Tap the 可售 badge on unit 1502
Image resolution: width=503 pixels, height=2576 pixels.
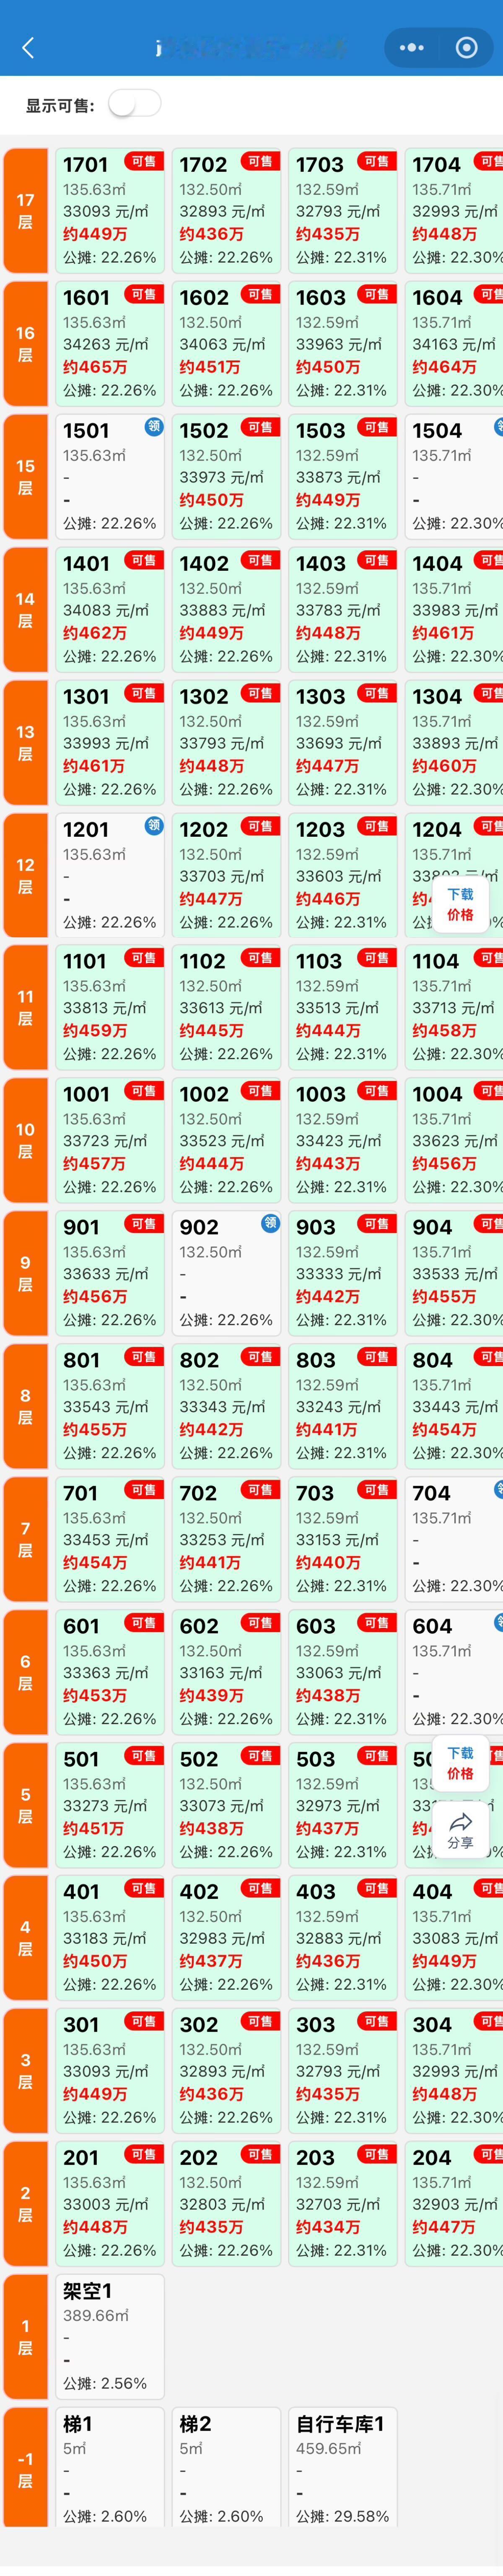pos(260,427)
